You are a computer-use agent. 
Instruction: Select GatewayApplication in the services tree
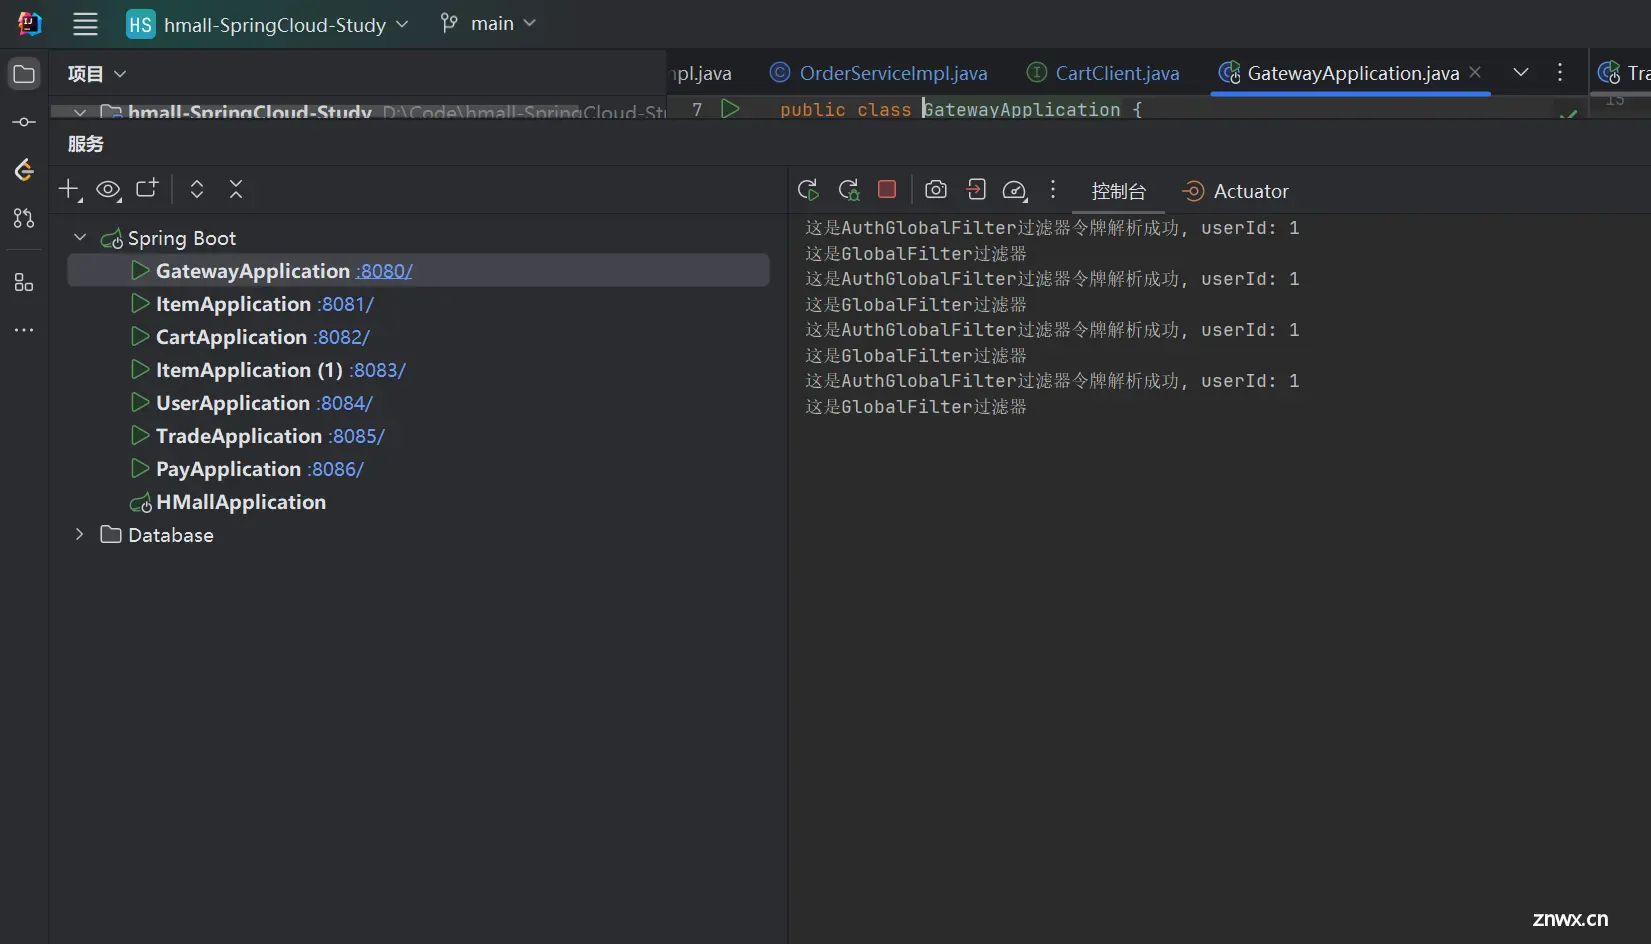[418, 271]
